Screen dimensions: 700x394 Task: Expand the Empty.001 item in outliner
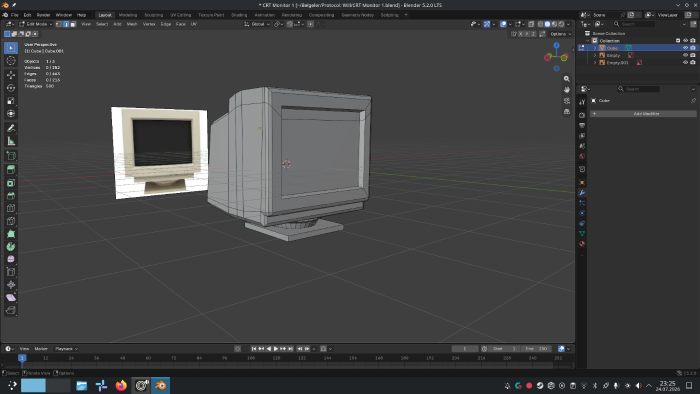click(x=595, y=62)
